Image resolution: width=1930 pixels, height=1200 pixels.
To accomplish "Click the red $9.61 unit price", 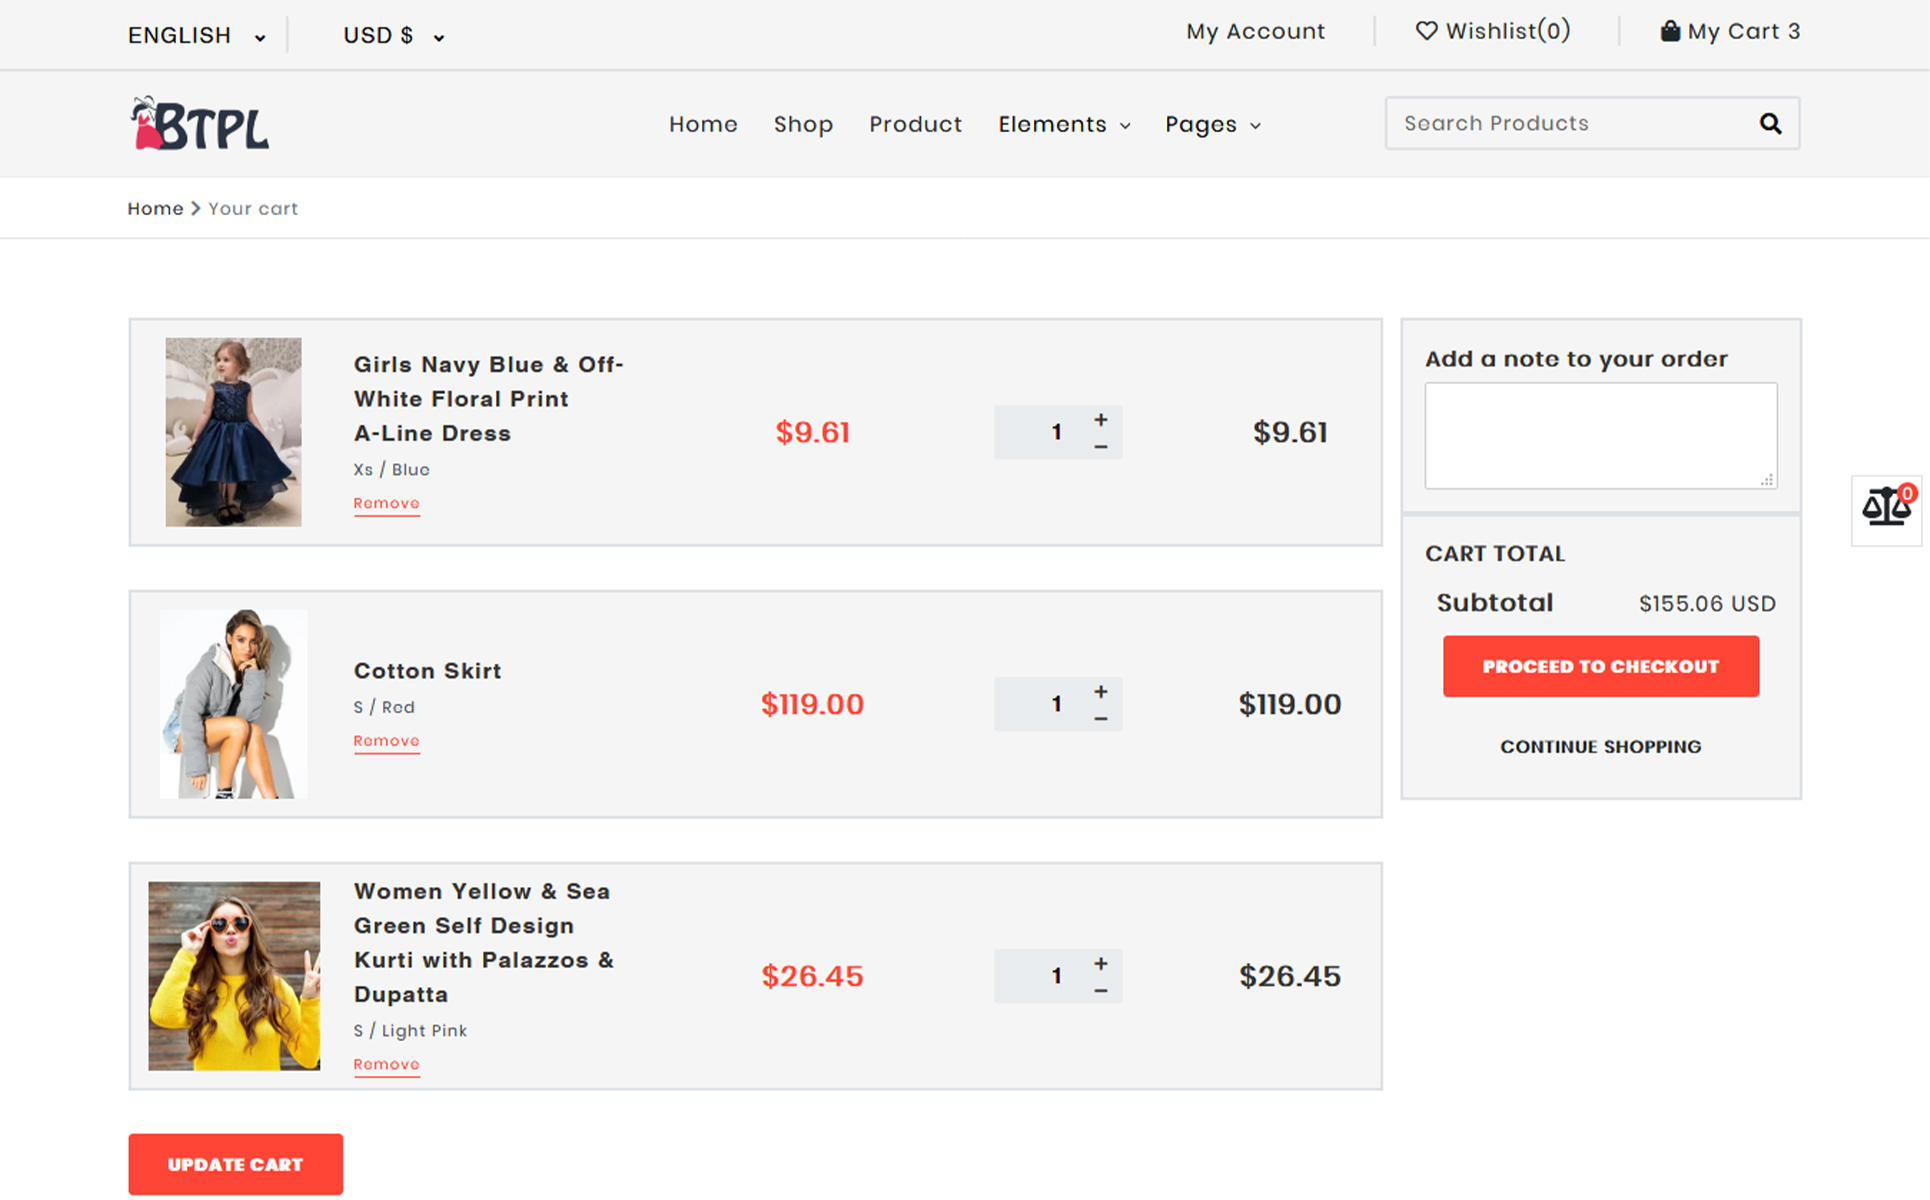I will (812, 432).
